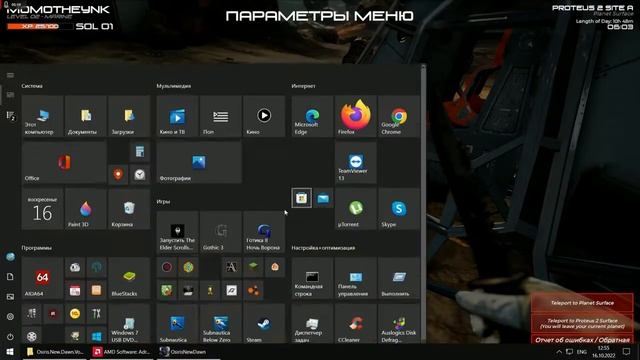Open the 'Выполнить' run tile
This screenshot has width=640, height=360.
(x=399, y=278)
